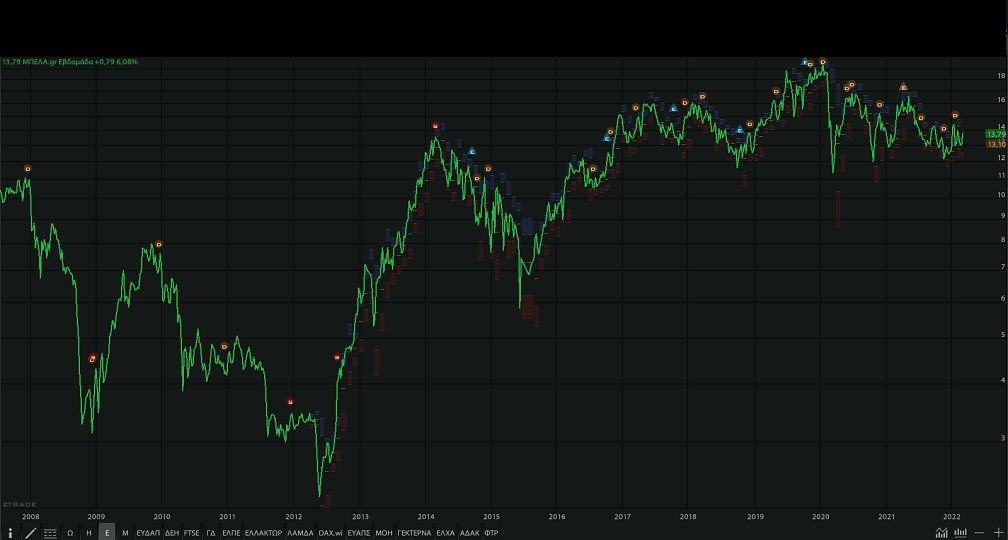Load the ΜΟΗ symbol
Screen dimensions: 1008x540
(x=384, y=532)
